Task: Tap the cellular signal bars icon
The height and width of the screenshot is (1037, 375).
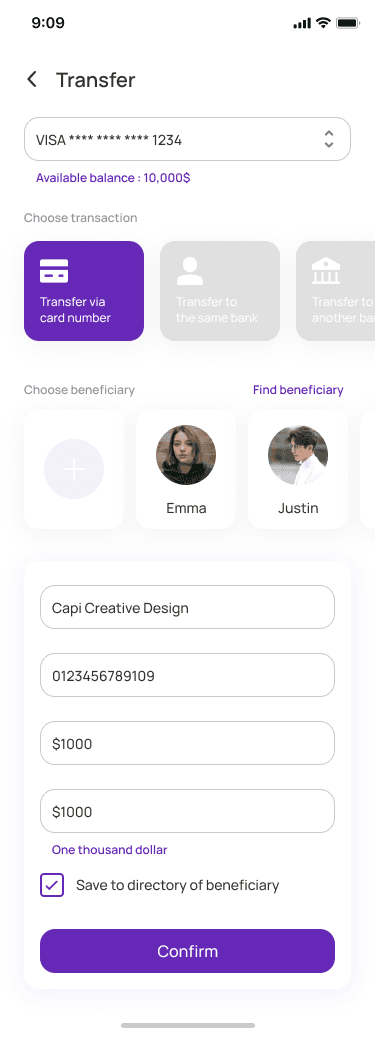Action: [x=302, y=23]
